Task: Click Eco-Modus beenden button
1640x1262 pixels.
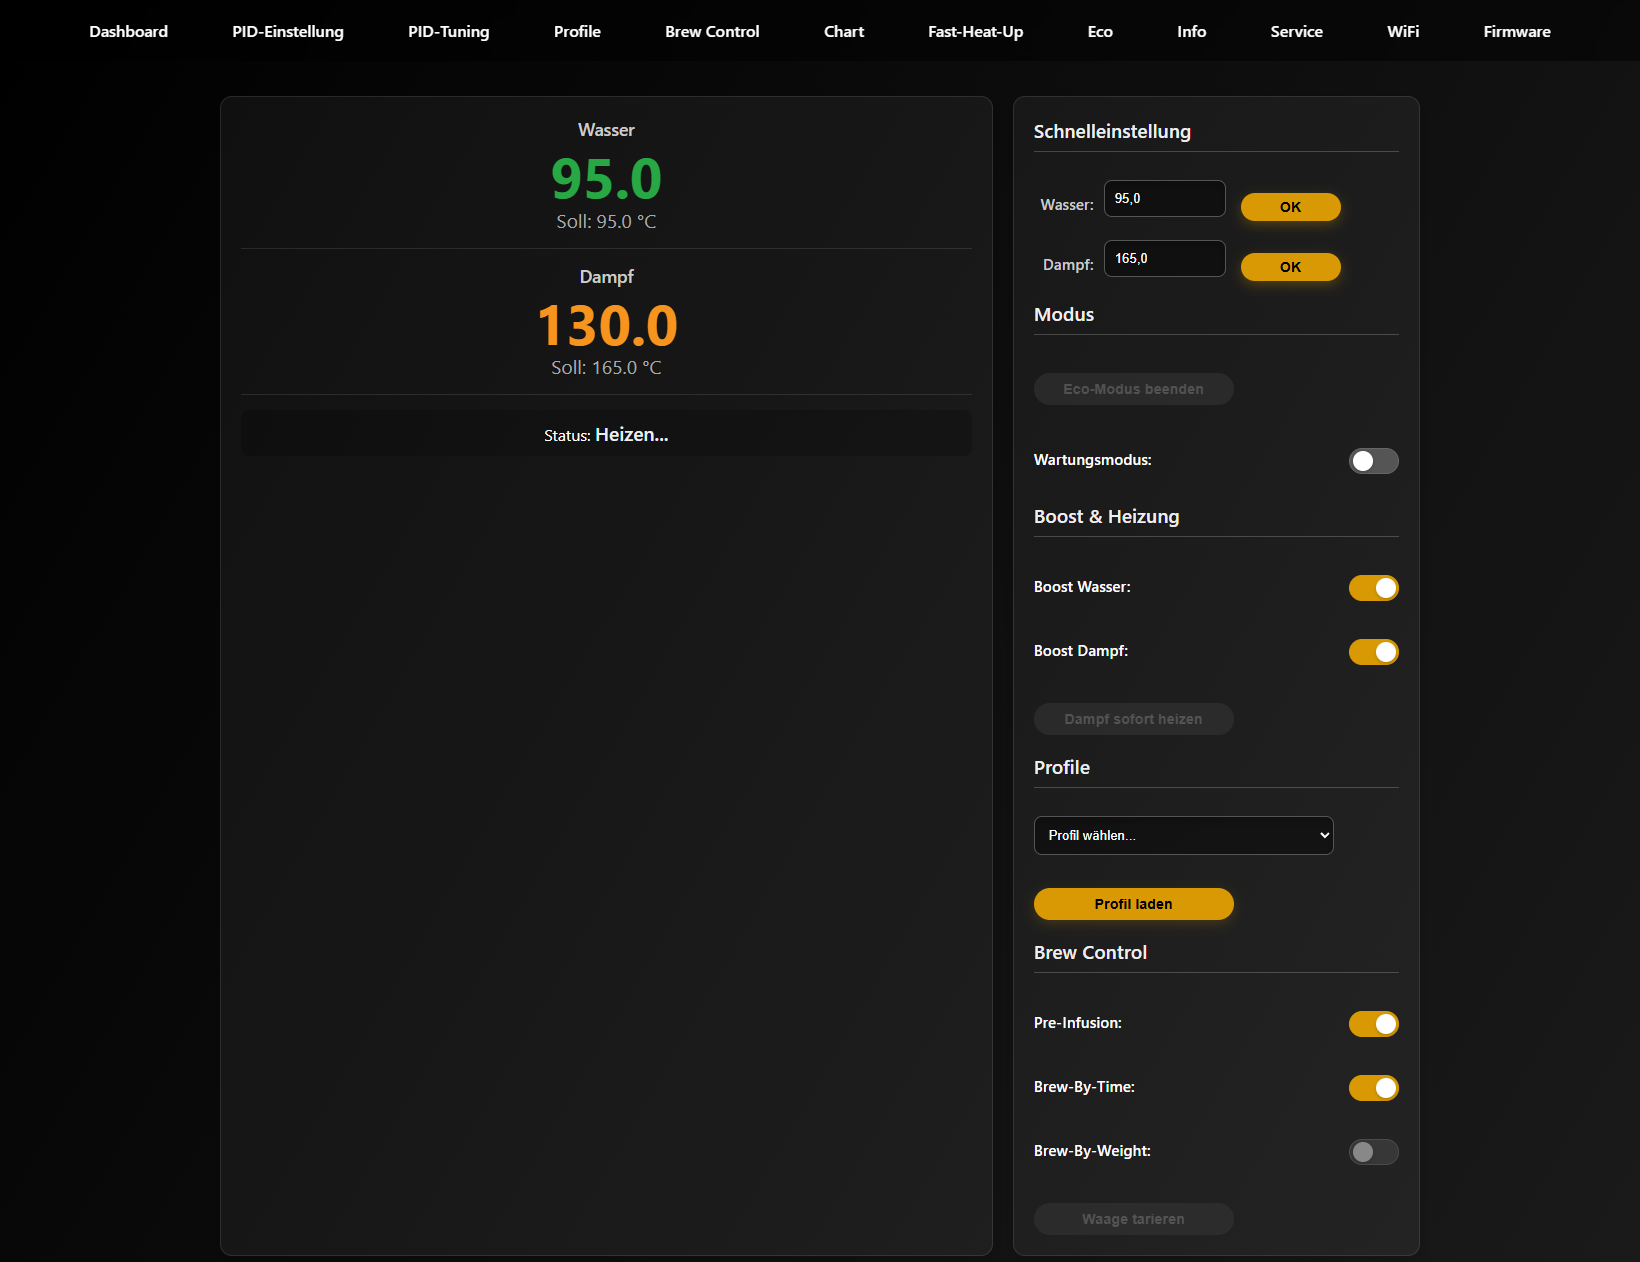Action: tap(1133, 389)
